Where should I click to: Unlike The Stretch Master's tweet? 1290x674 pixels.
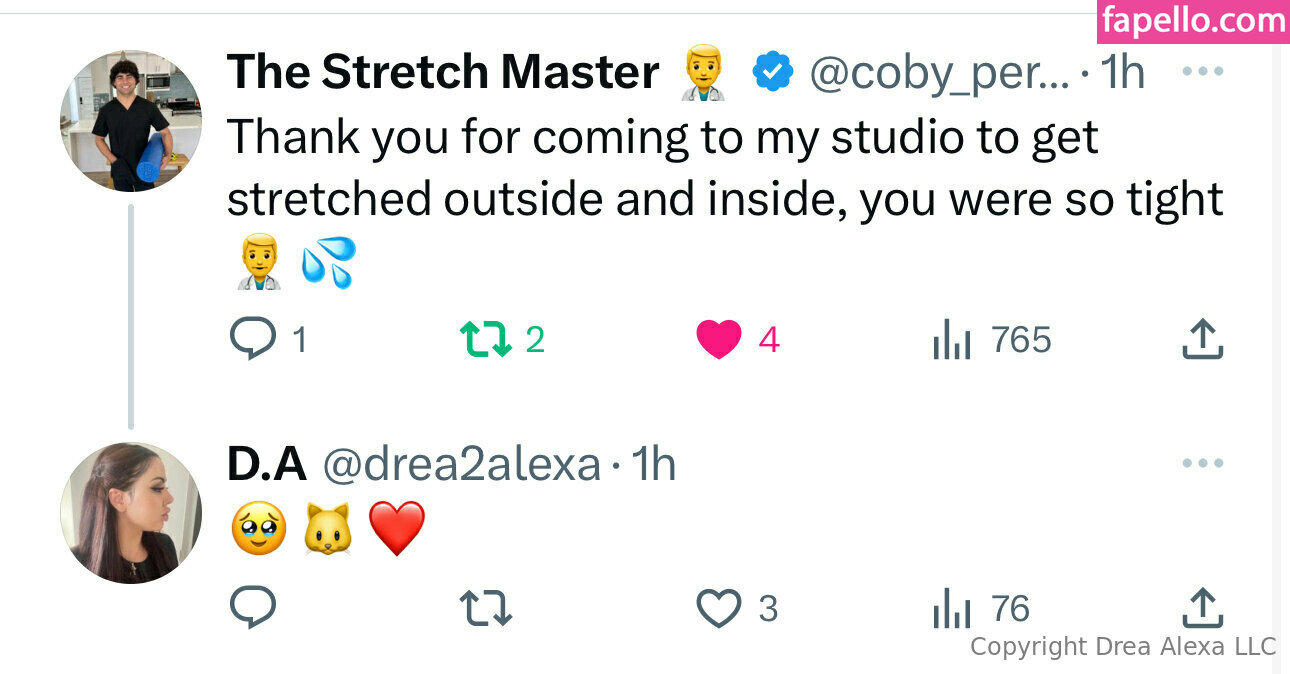pos(719,340)
